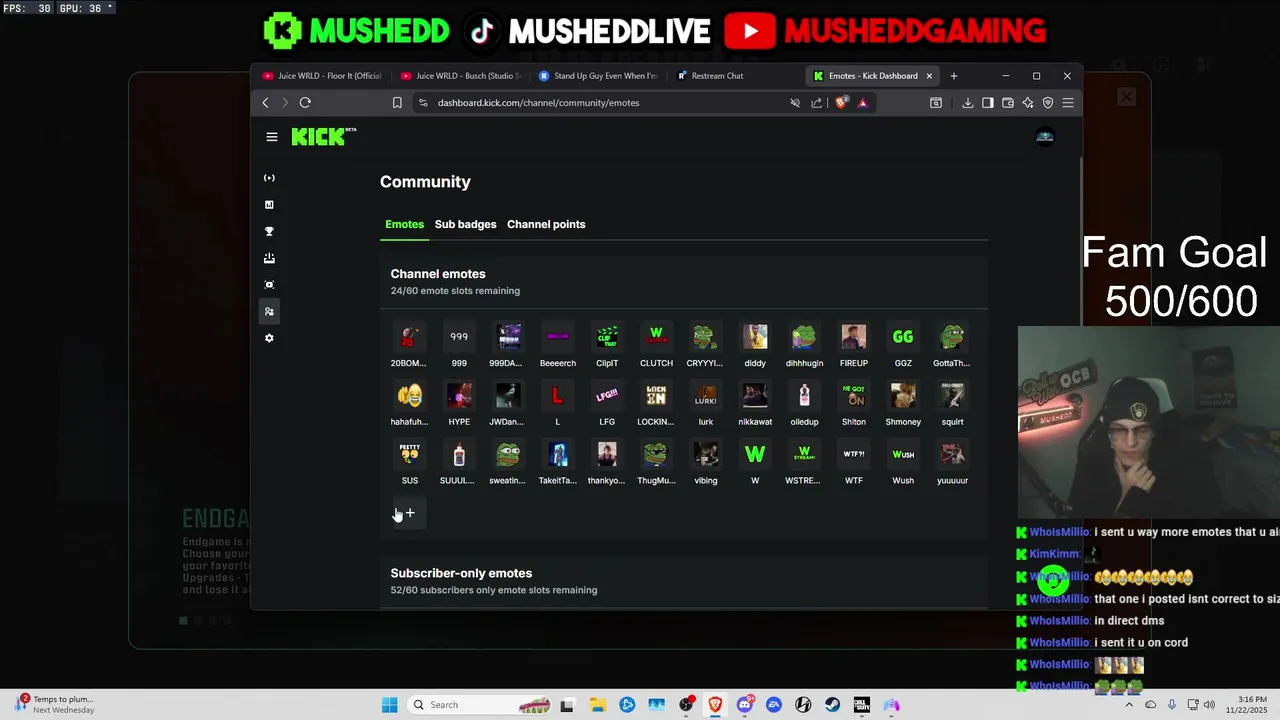Open Brave Shields icon

tap(841, 102)
